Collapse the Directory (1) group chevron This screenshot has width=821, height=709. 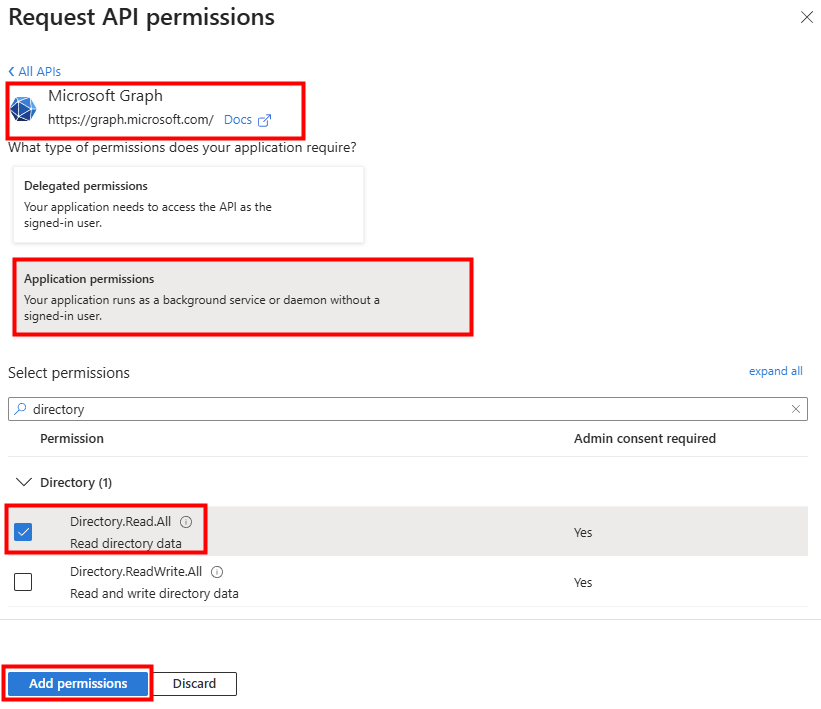[24, 482]
